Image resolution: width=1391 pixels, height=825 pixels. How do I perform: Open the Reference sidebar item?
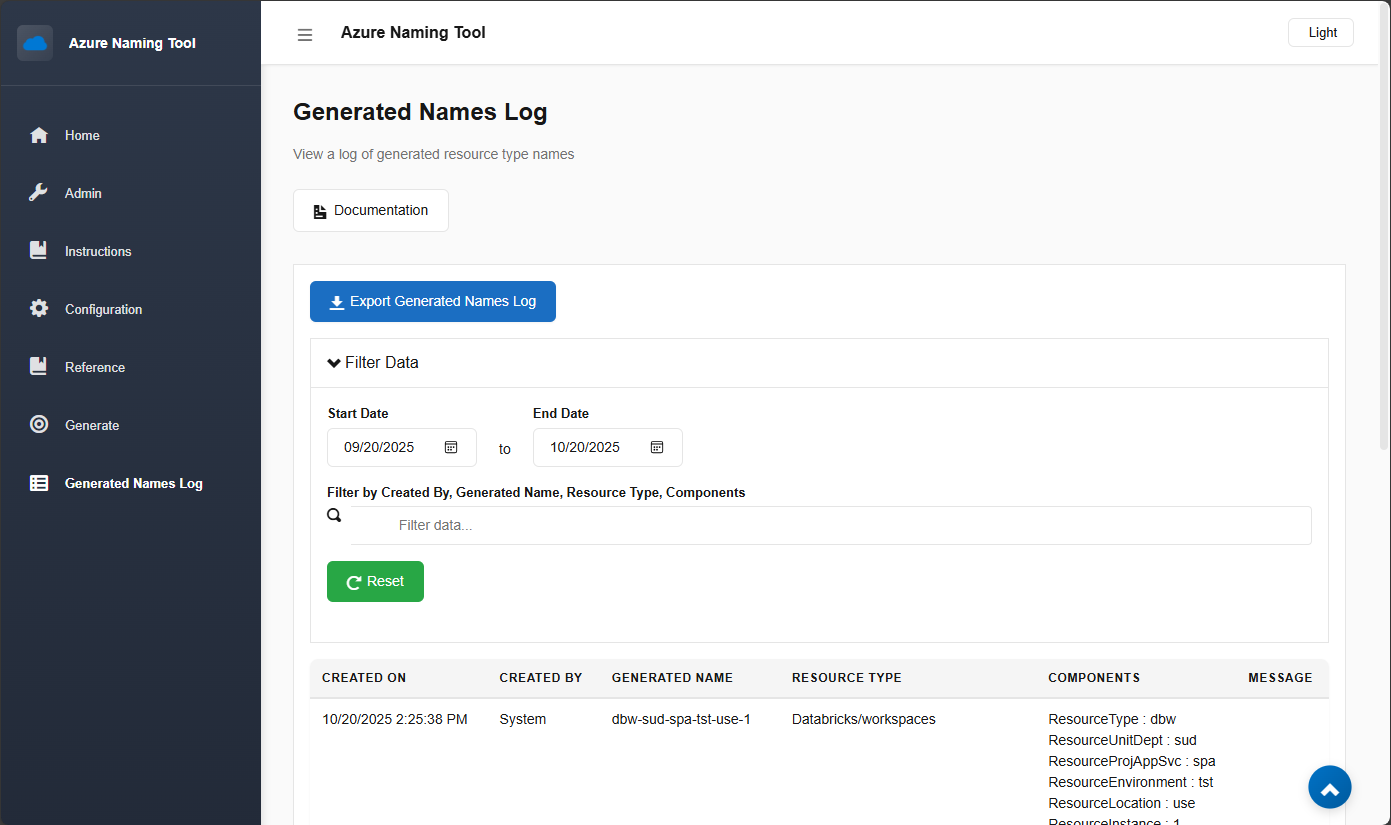point(94,367)
